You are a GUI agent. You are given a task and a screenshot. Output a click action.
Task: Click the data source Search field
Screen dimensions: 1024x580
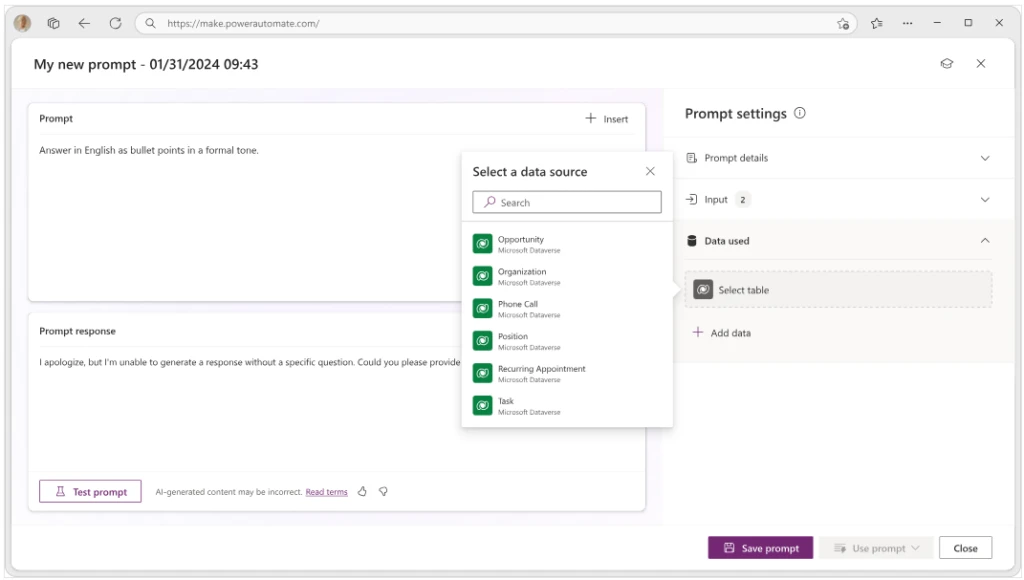[x=567, y=201]
